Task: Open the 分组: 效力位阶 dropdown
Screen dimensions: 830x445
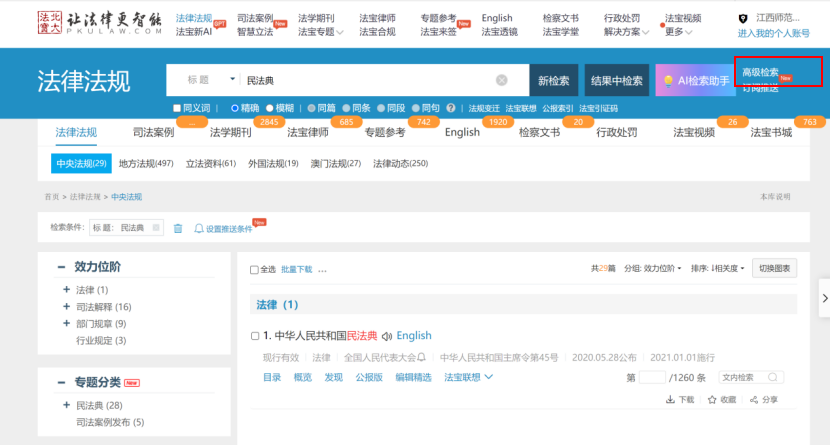Action: click(652, 268)
